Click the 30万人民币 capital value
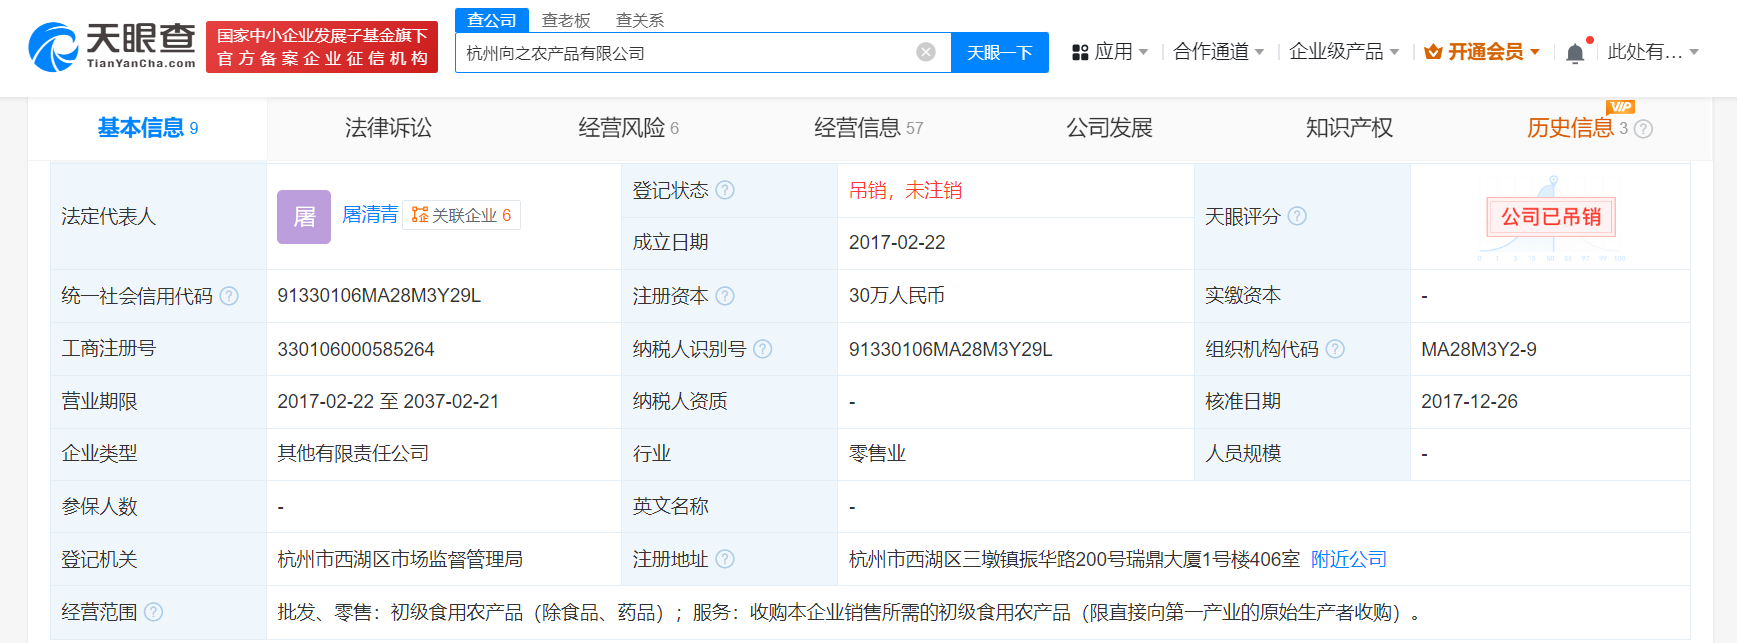This screenshot has width=1737, height=643. [897, 296]
